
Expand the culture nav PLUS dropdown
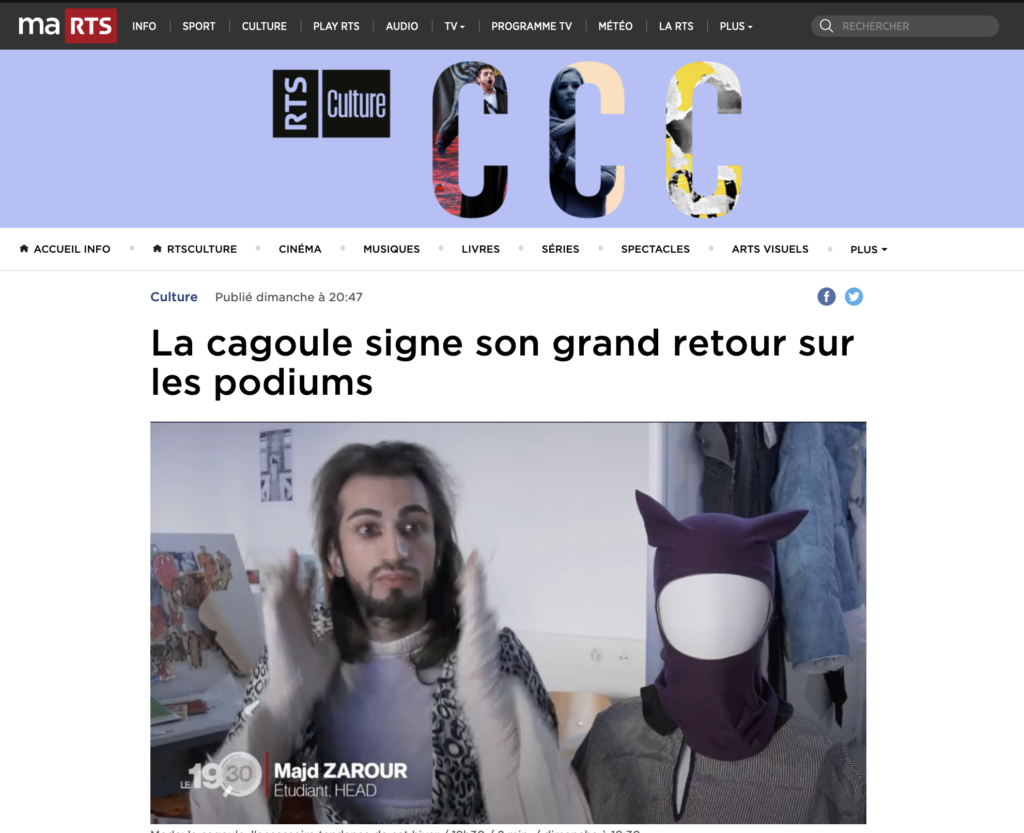coord(869,249)
